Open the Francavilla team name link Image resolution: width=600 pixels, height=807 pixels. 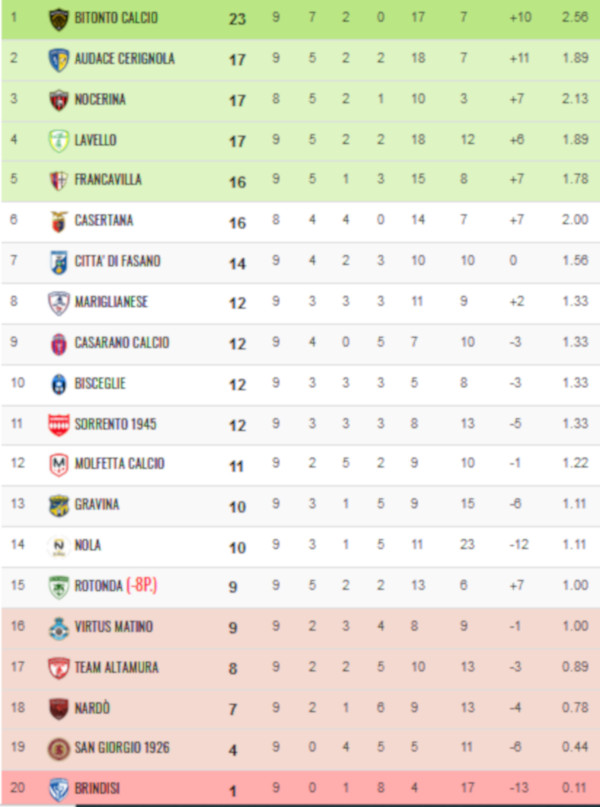108,180
